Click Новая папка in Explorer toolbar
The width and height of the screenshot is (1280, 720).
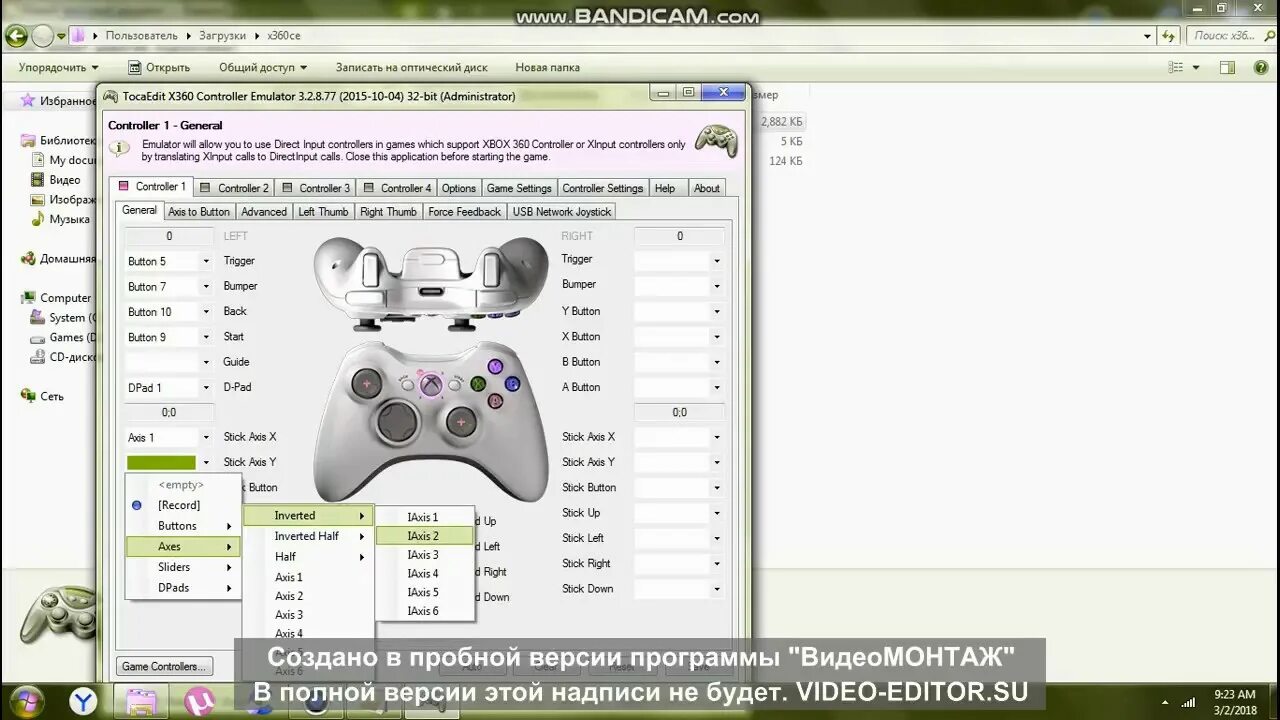[x=547, y=67]
